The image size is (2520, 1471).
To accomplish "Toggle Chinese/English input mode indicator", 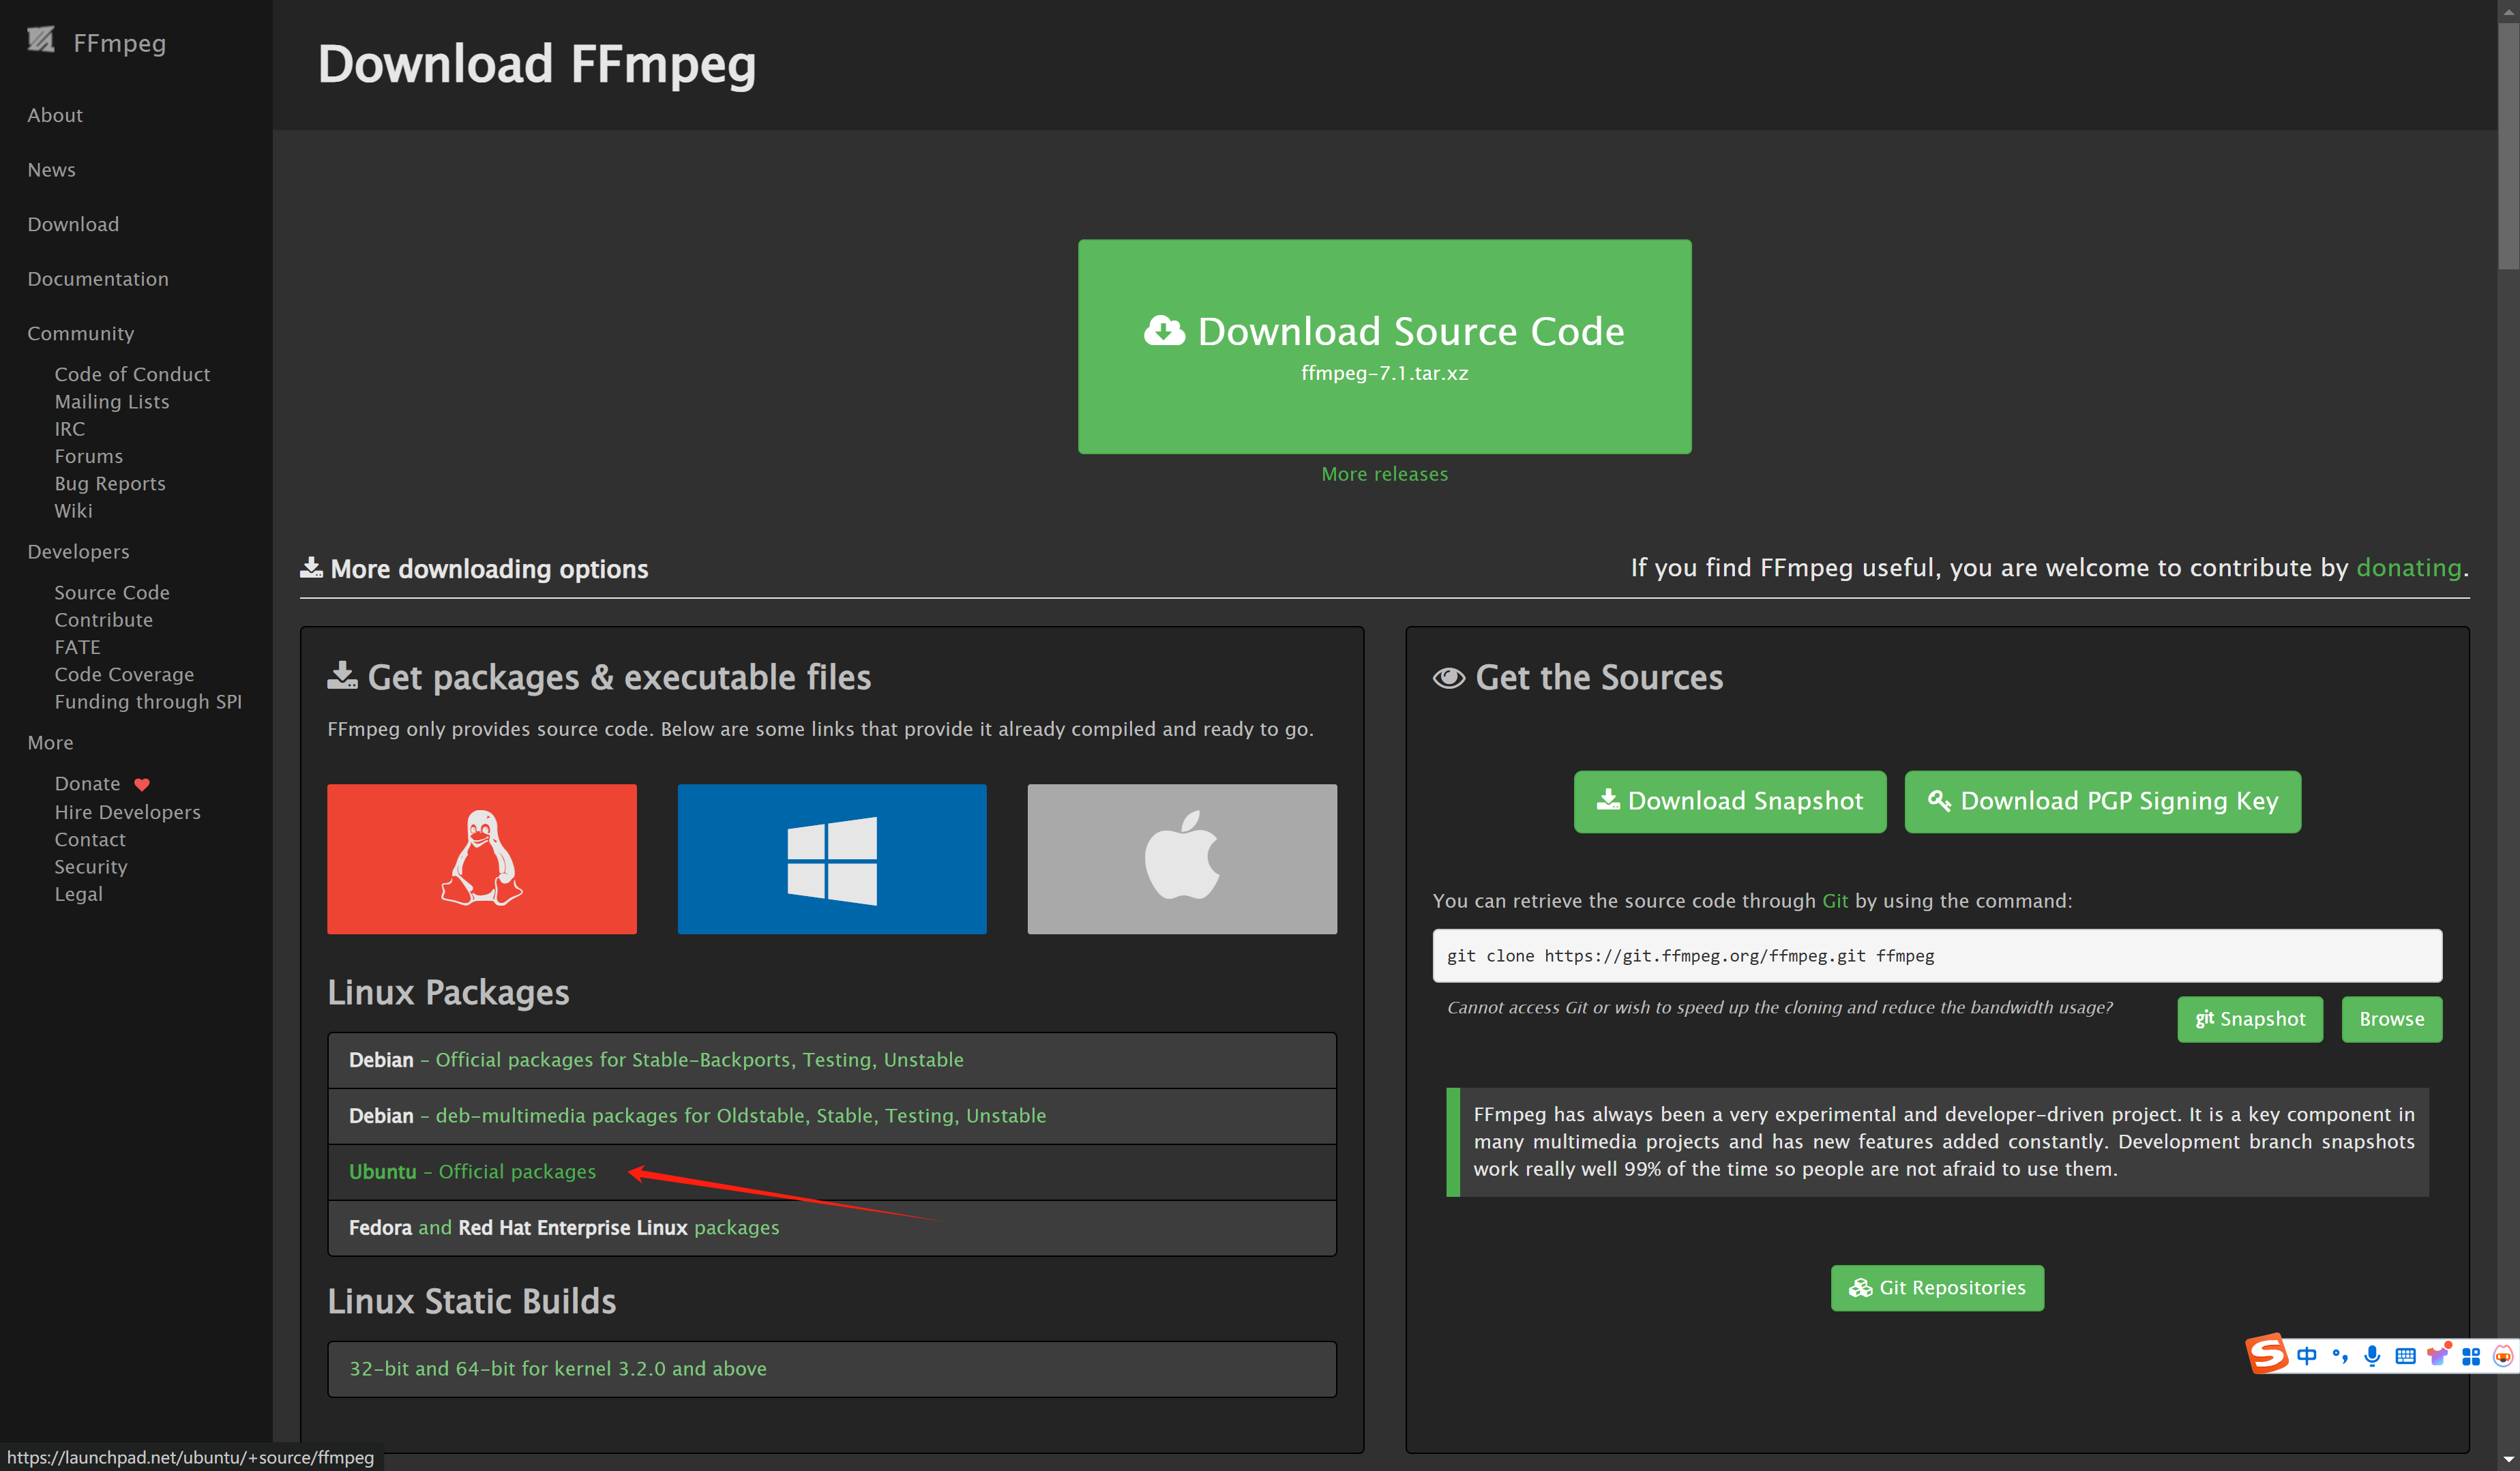I will coord(2307,1356).
